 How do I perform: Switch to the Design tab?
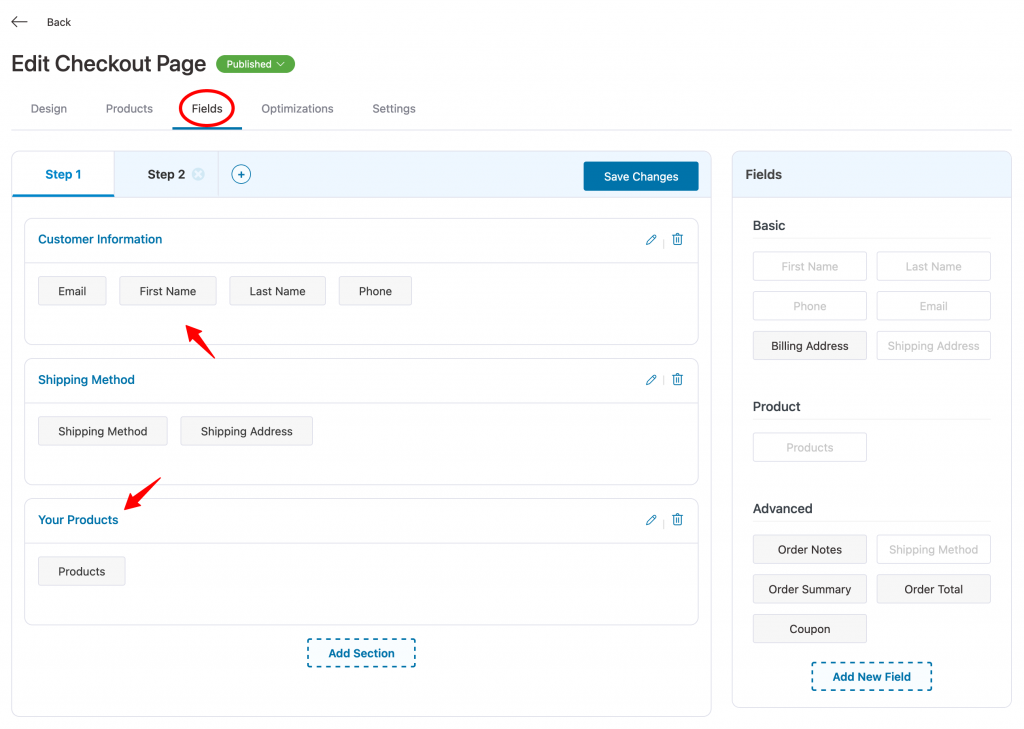pyautogui.click(x=49, y=108)
